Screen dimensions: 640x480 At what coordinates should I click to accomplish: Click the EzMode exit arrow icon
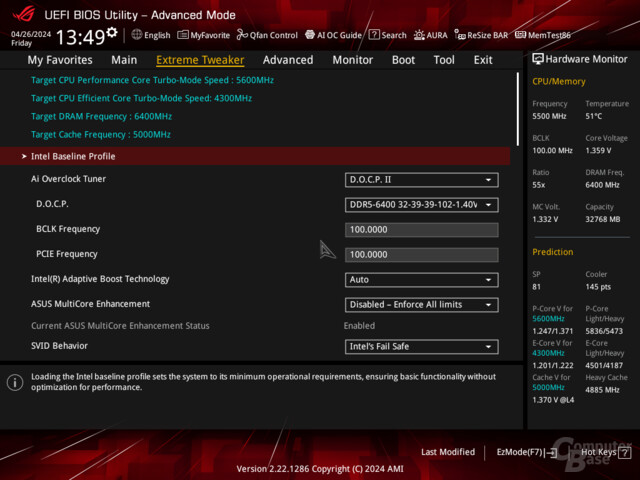551,452
